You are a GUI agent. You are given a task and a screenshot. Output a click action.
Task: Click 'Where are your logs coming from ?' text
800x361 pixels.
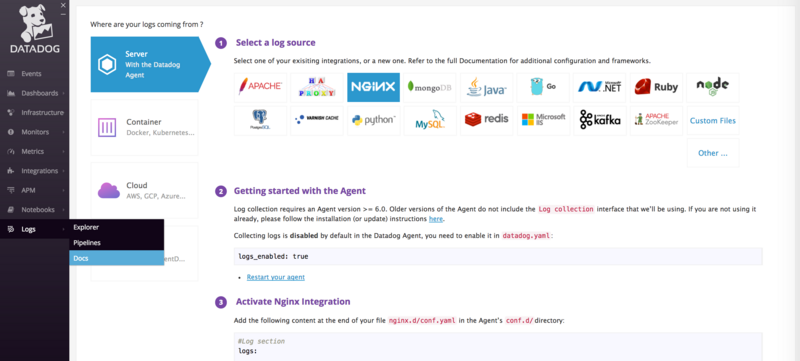click(x=147, y=24)
